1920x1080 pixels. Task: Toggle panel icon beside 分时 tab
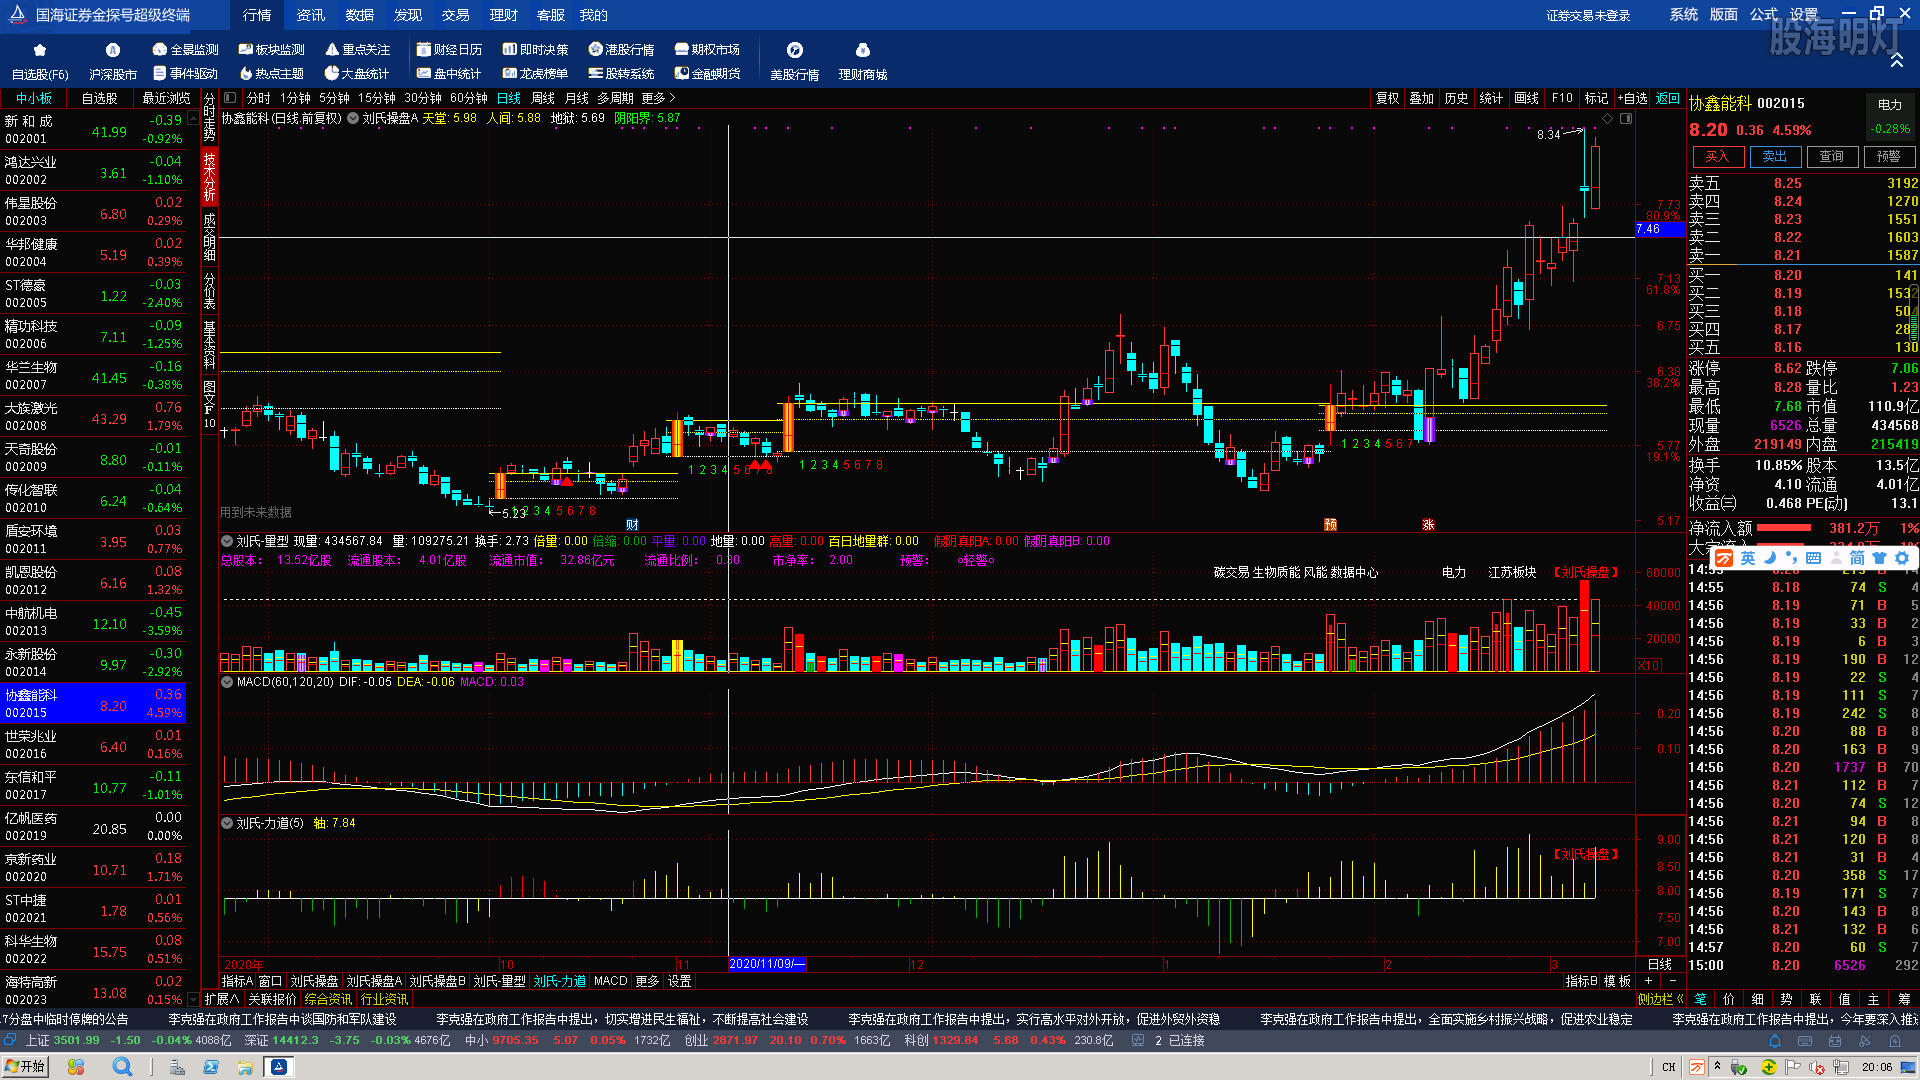pos(230,98)
